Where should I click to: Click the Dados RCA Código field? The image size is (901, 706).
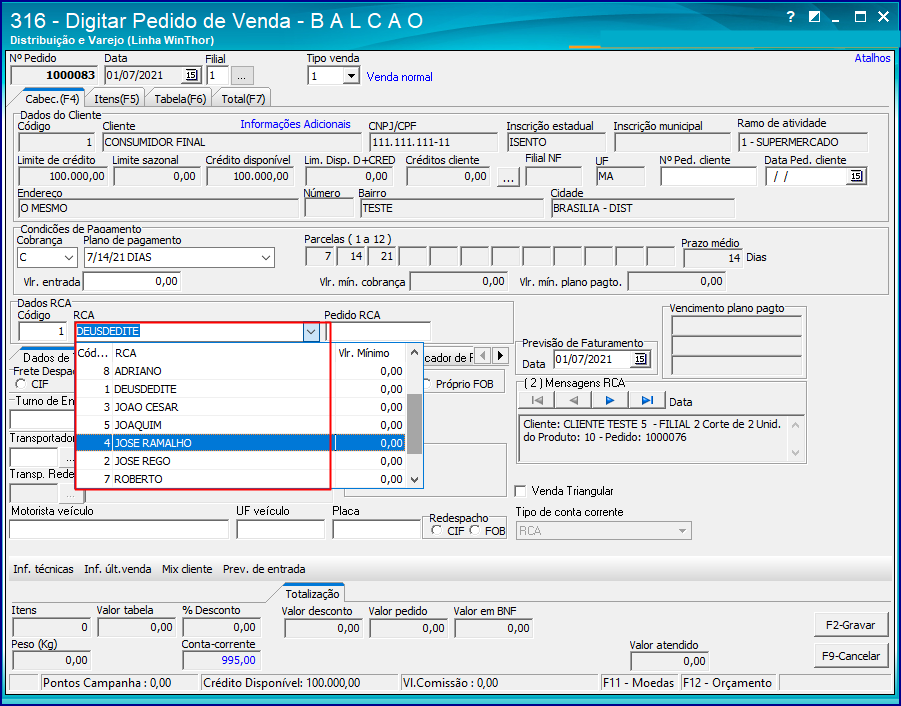point(43,331)
